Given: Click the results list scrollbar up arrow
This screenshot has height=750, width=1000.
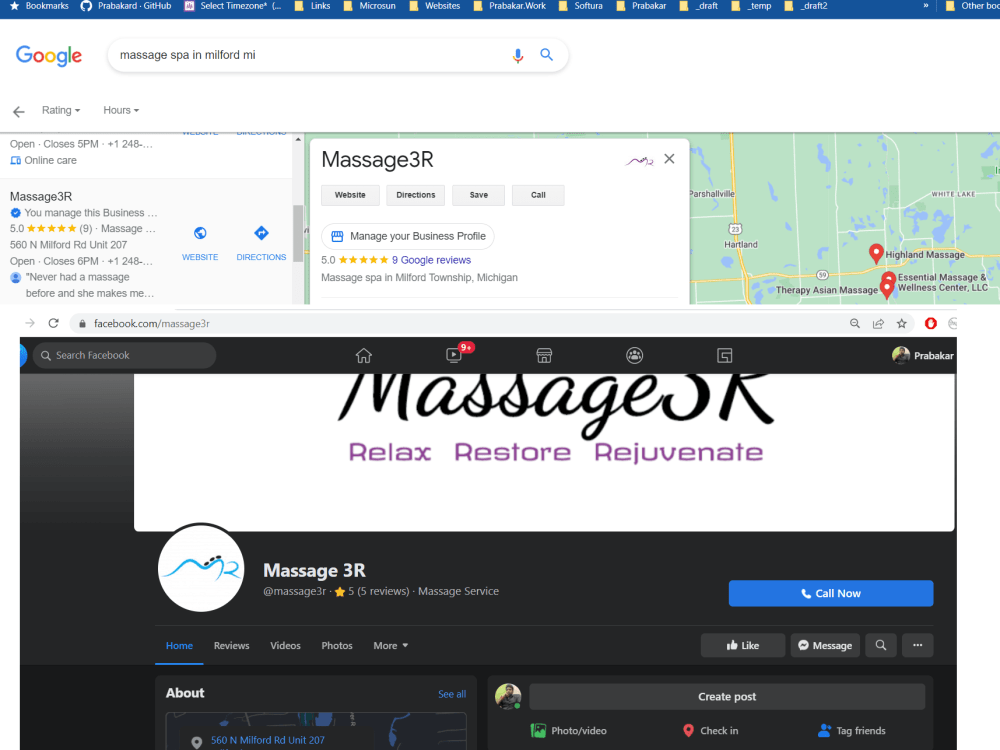Looking at the screenshot, I should point(298,139).
